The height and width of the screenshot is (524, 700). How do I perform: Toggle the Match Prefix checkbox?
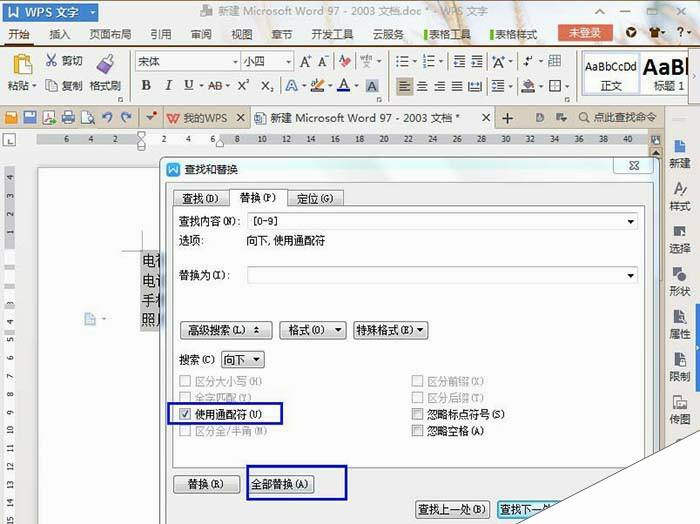point(417,381)
